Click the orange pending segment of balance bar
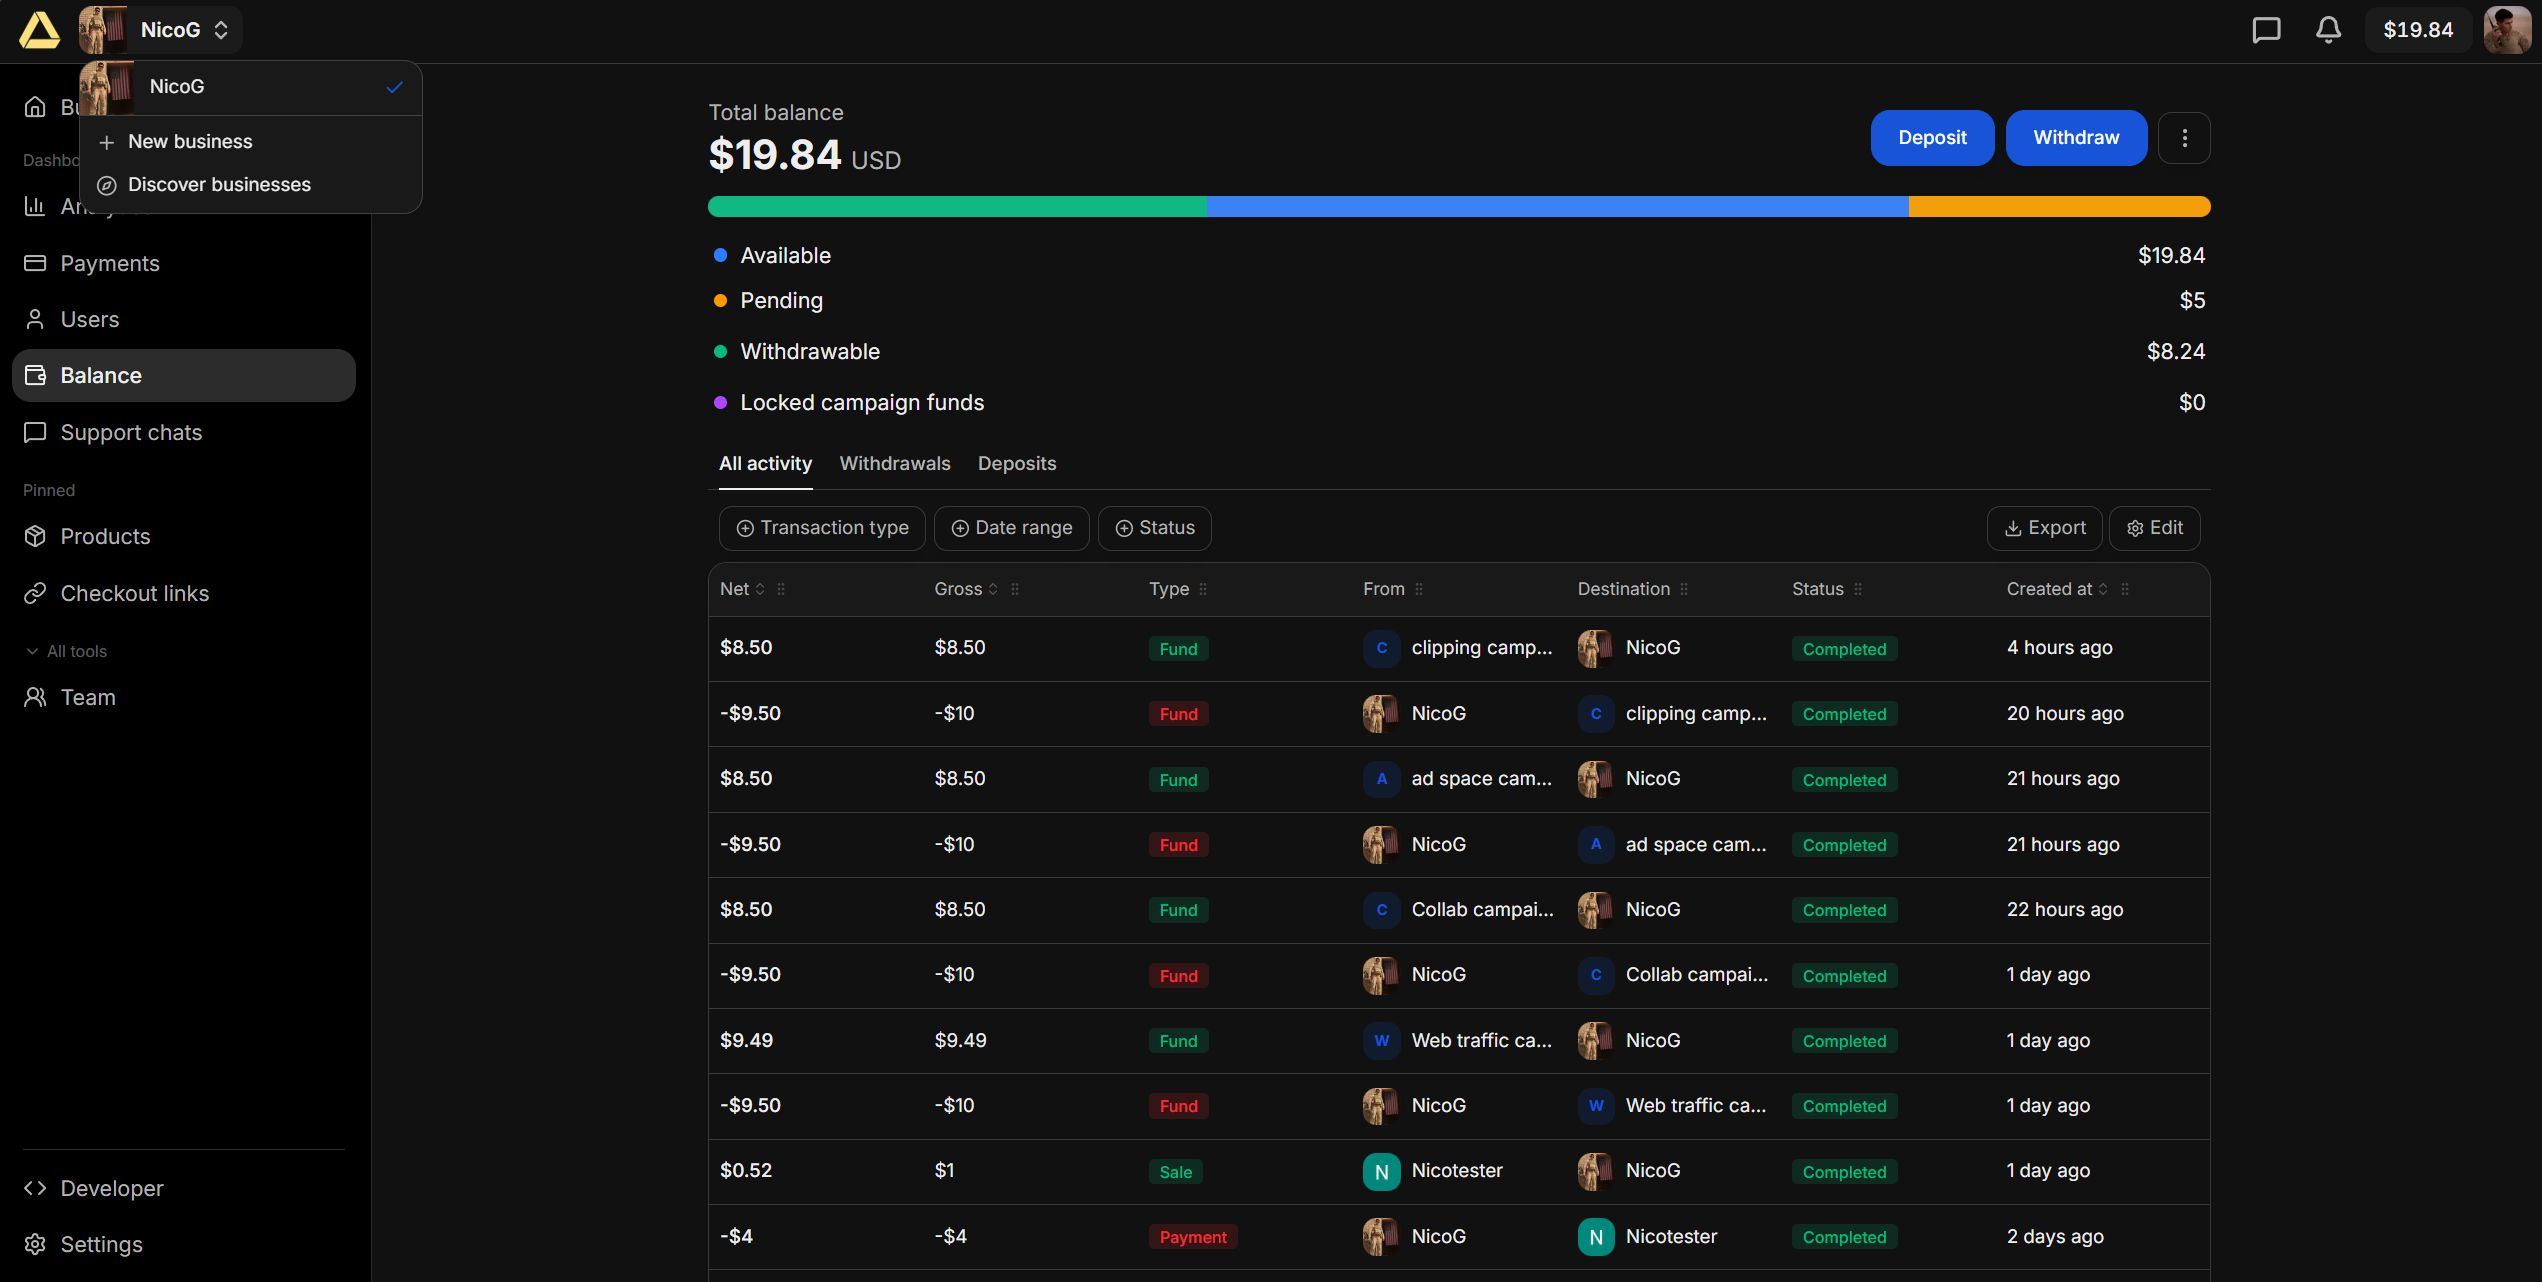Viewport: 2542px width, 1282px height. (2058, 207)
